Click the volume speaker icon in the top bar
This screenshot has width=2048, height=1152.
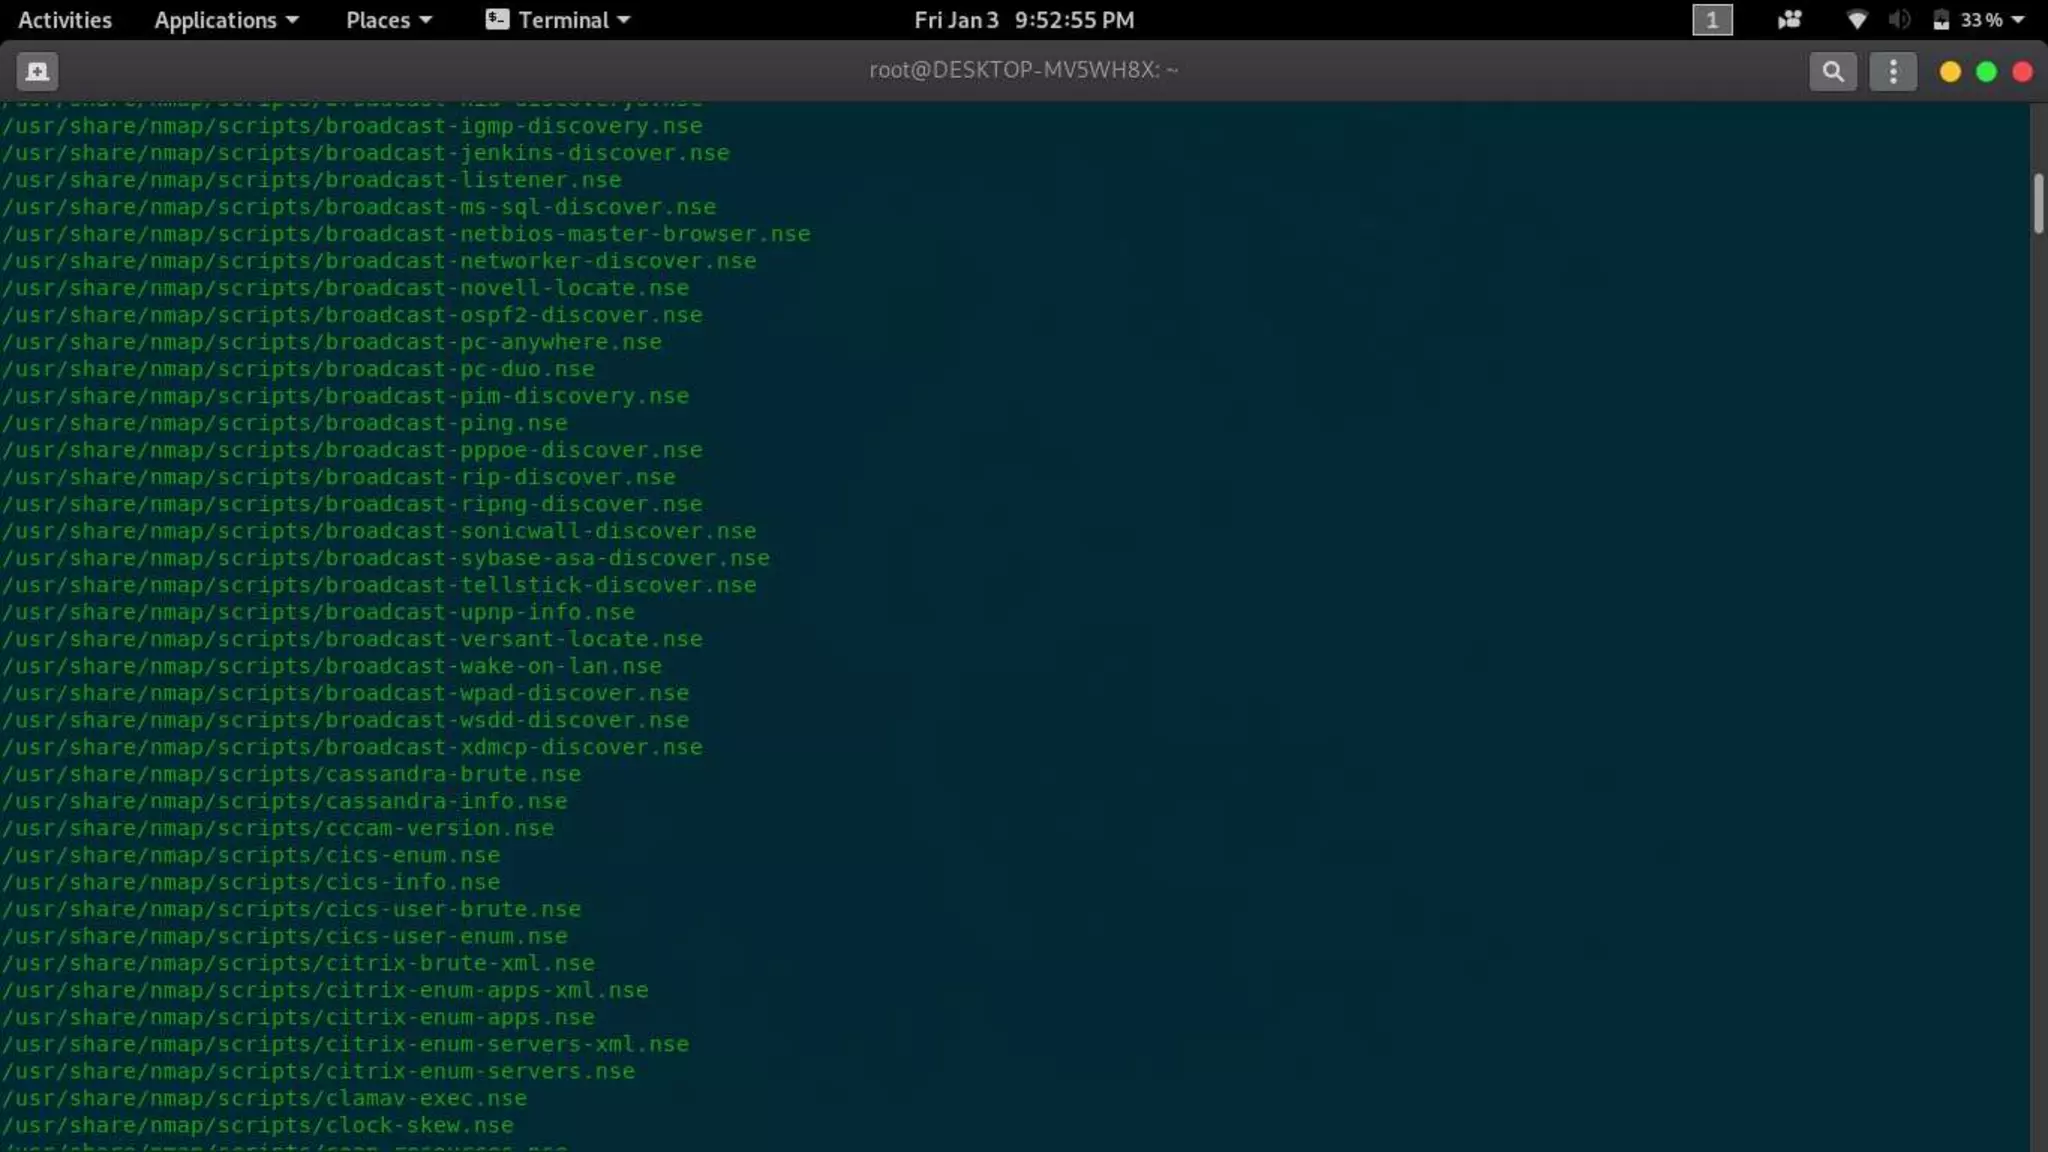point(1899,20)
